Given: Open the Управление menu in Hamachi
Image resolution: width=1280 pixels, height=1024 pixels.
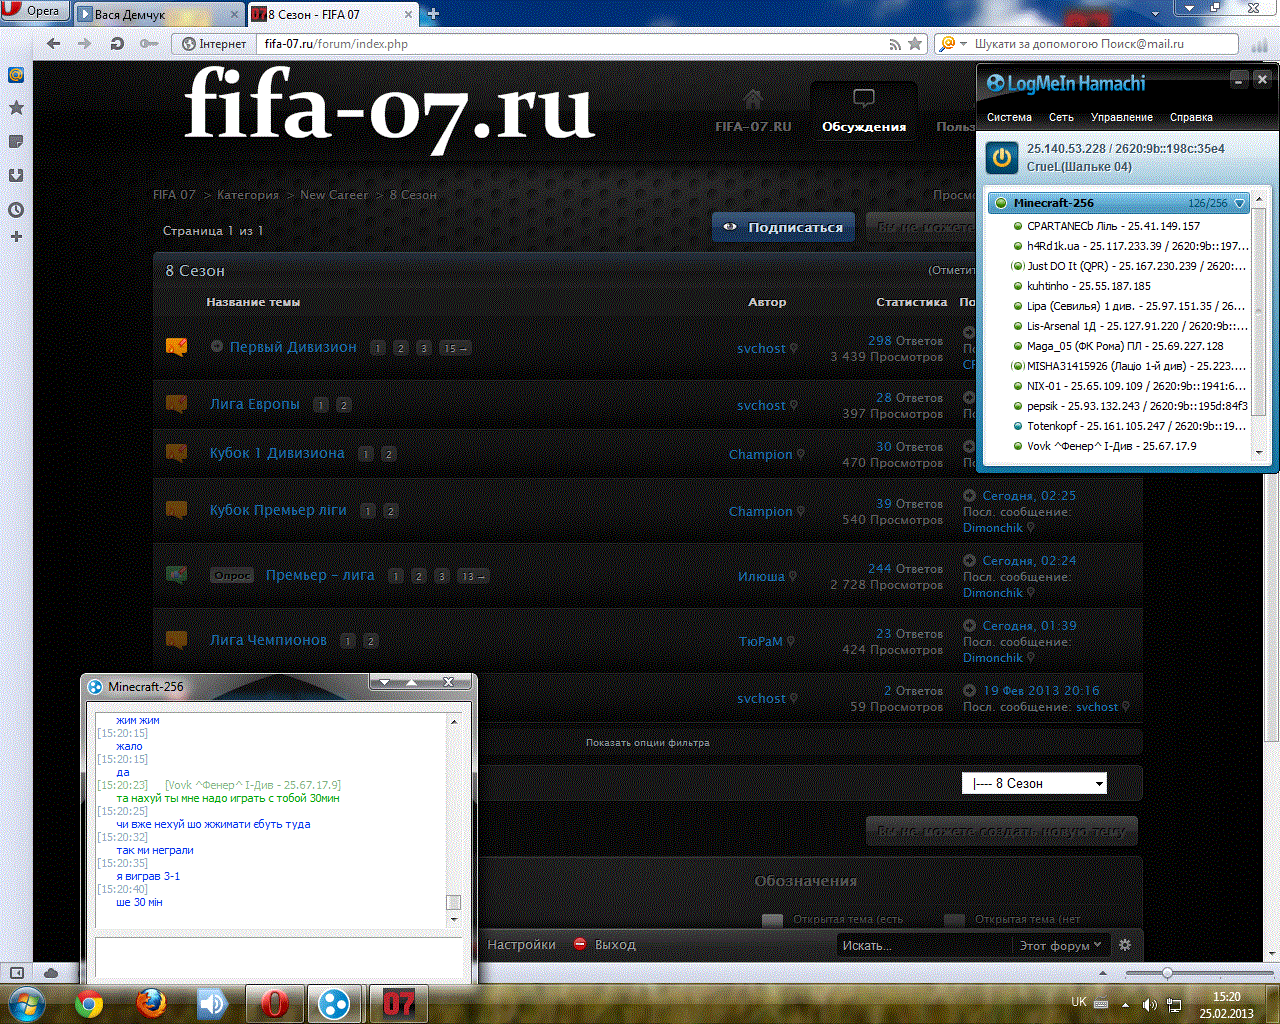Looking at the screenshot, I should (x=1121, y=117).
